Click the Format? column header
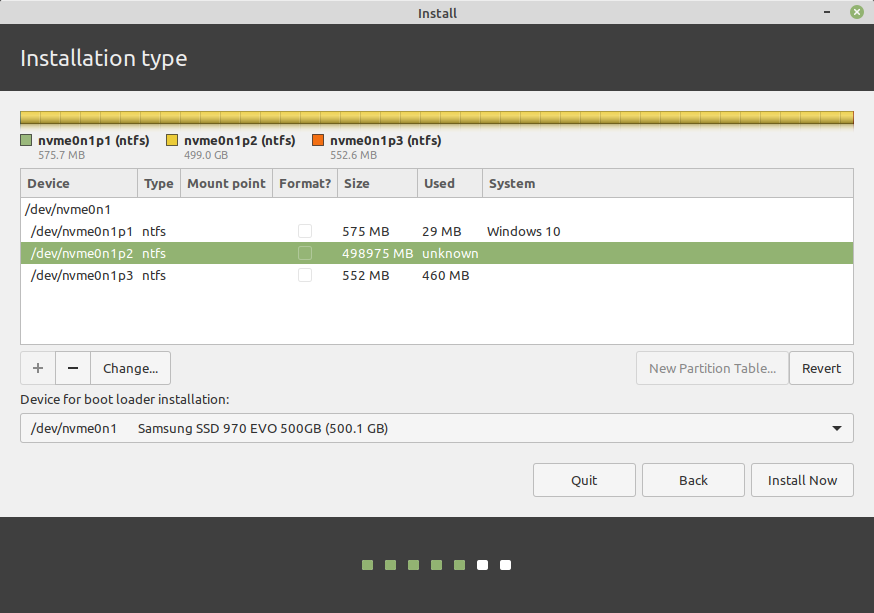This screenshot has width=874, height=613. (x=305, y=183)
